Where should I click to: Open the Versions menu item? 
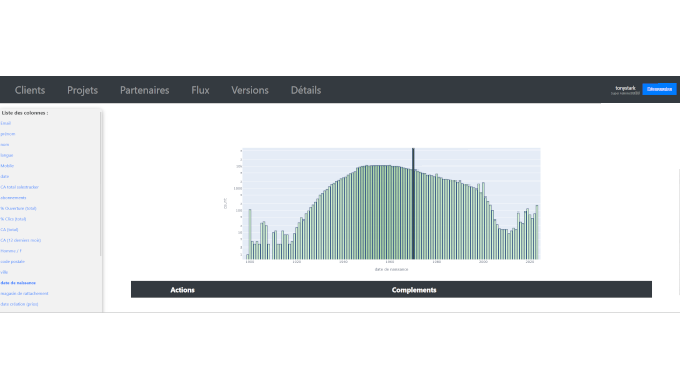250,90
